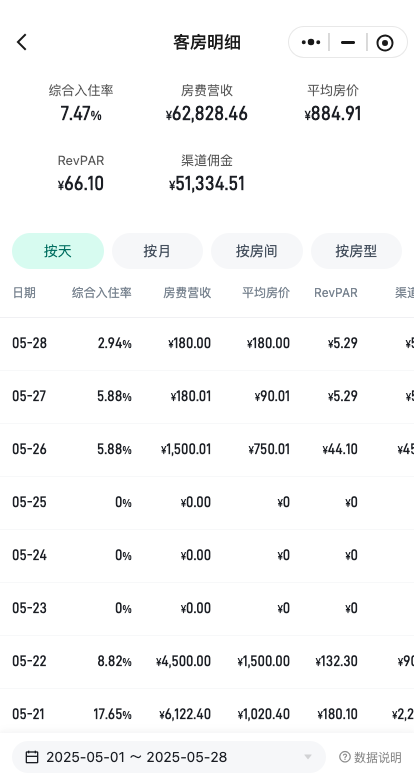Tap the calendar icon beside date range

pyautogui.click(x=32, y=757)
